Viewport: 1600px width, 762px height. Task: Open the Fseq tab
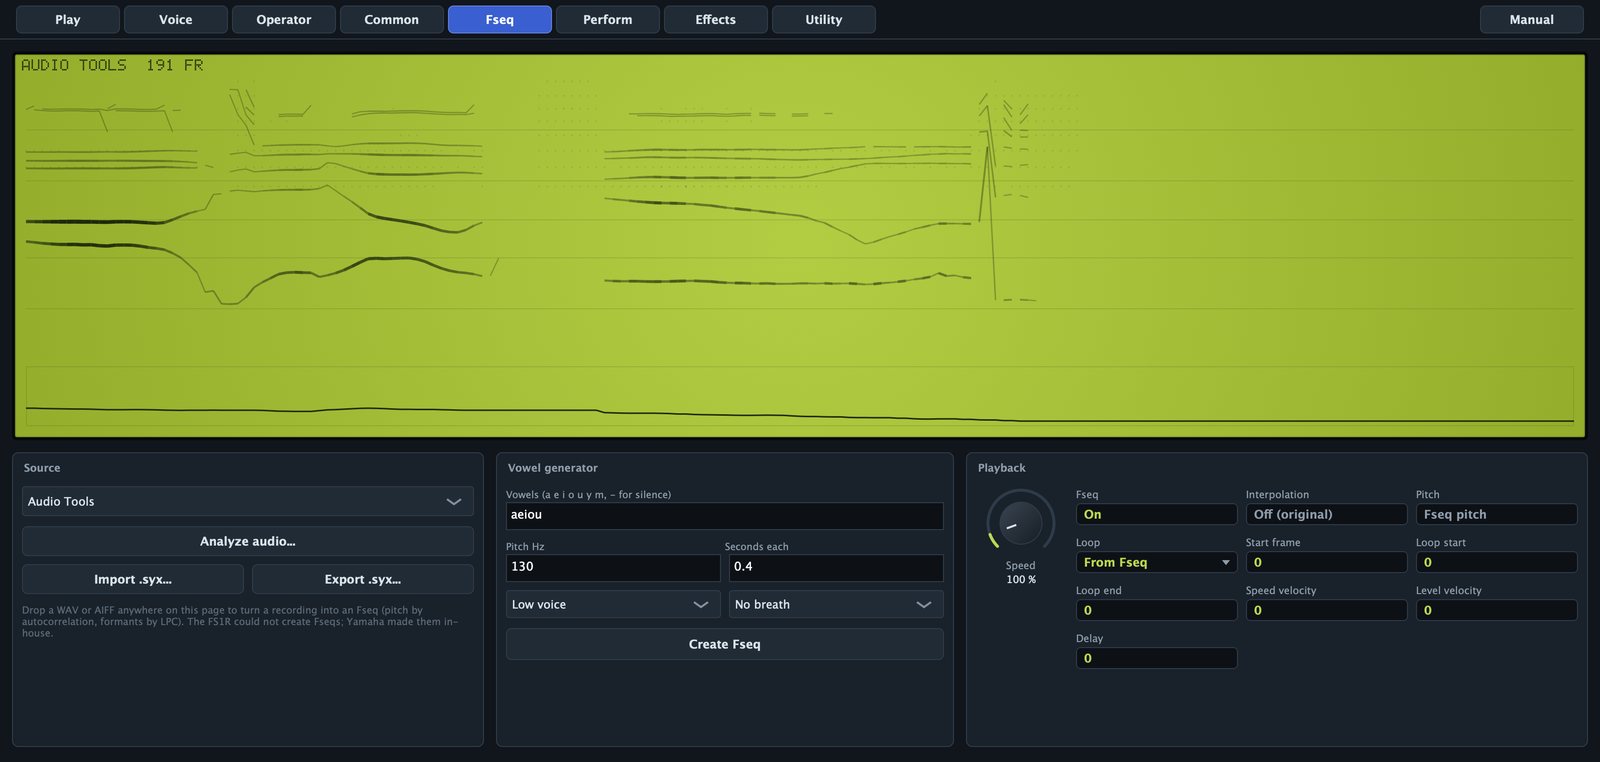pyautogui.click(x=500, y=20)
